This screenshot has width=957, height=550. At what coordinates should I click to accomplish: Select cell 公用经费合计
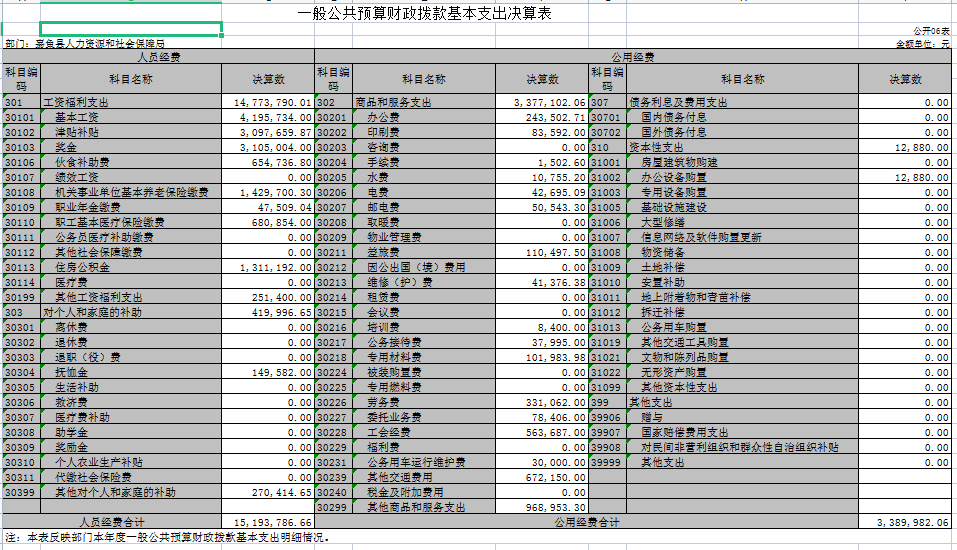coord(587,522)
